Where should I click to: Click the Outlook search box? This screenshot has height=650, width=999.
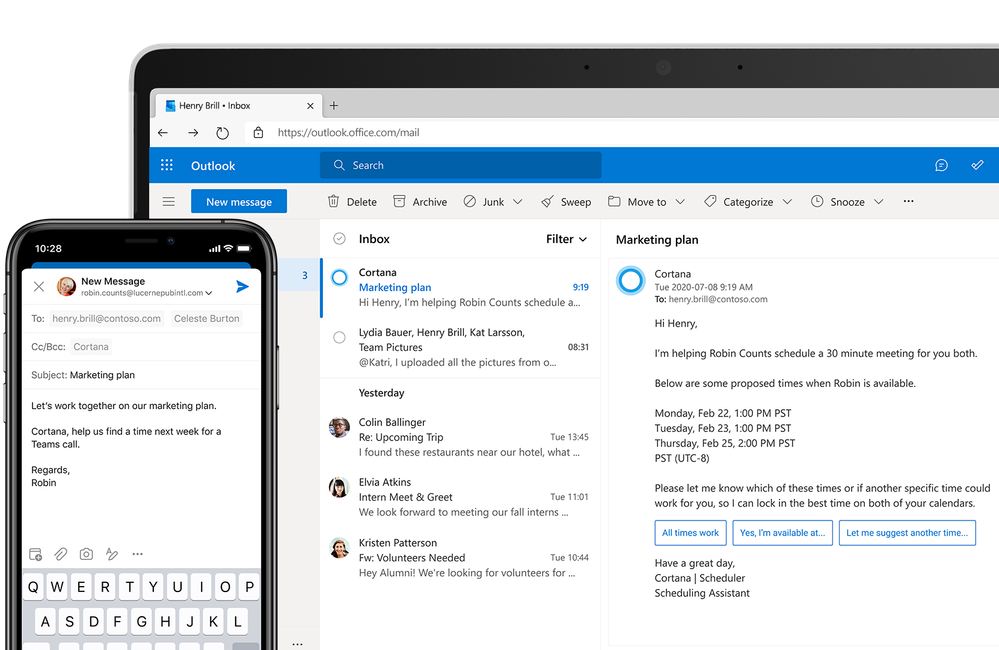click(461, 165)
